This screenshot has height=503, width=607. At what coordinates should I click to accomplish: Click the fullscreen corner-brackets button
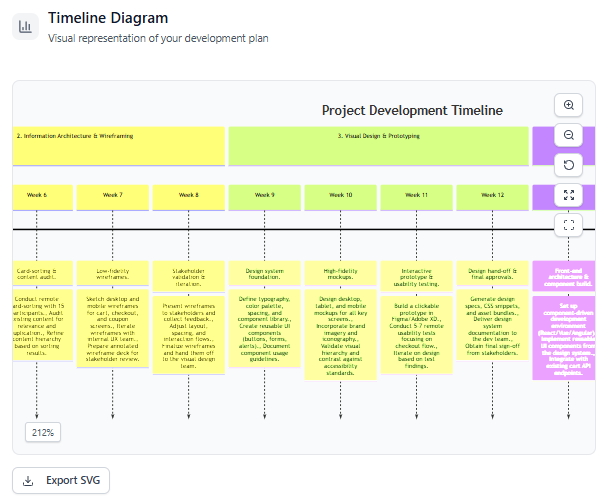coord(568,225)
